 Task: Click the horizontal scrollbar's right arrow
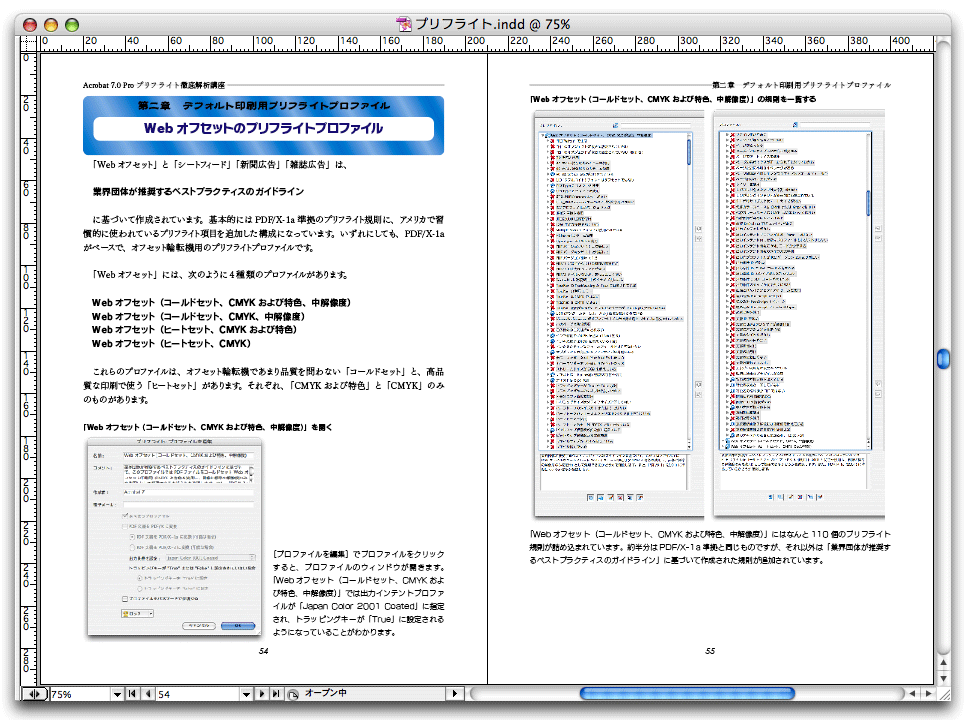click(928, 693)
